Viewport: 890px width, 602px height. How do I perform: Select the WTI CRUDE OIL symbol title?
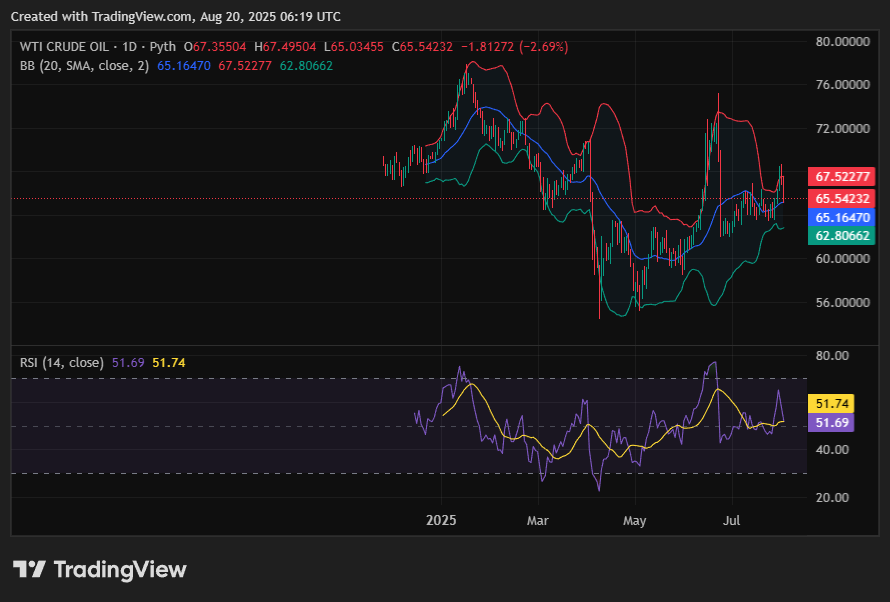point(64,47)
